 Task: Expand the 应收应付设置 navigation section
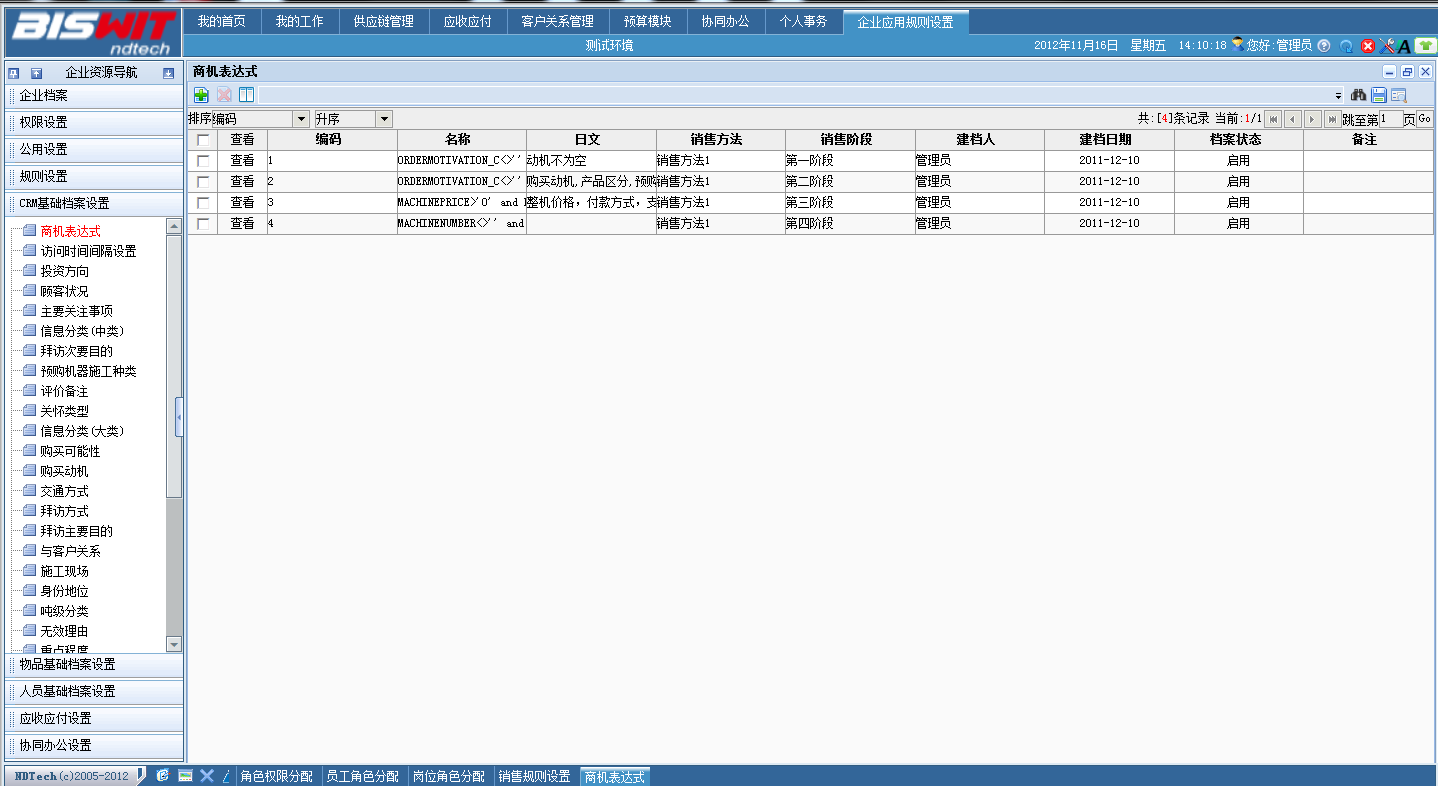pyautogui.click(x=94, y=719)
